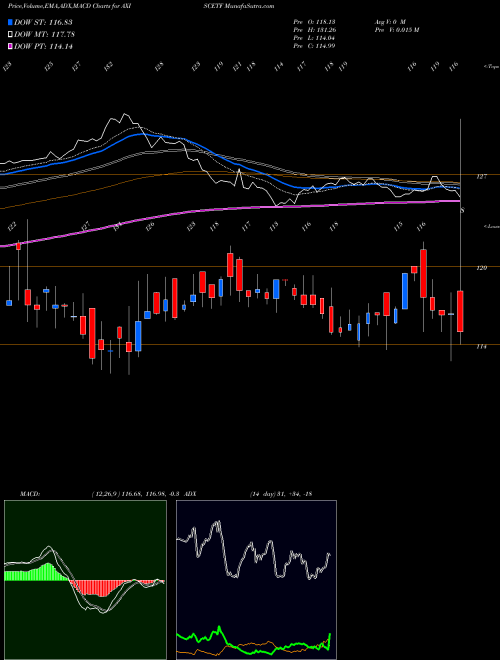Image resolution: width=500 pixels, height=660 pixels.
Task: Click the blue DOW ST legend swatch
Action: coord(11,22)
